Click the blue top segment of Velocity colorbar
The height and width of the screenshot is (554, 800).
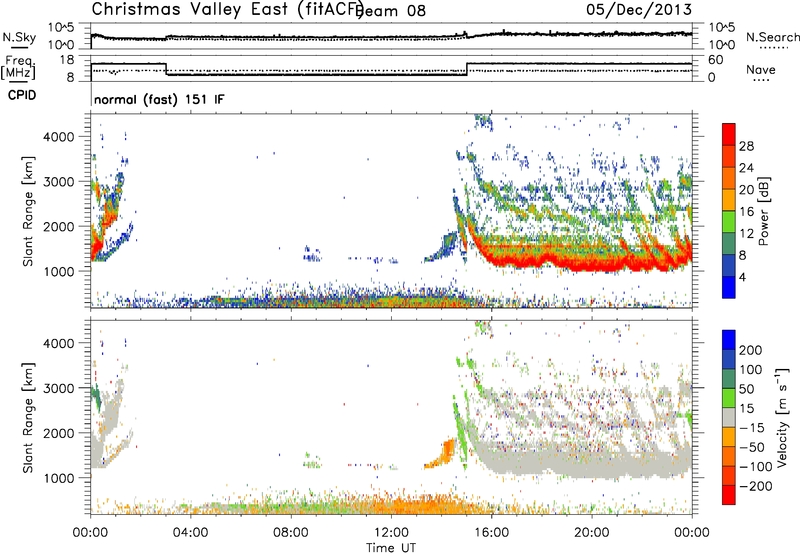click(729, 340)
